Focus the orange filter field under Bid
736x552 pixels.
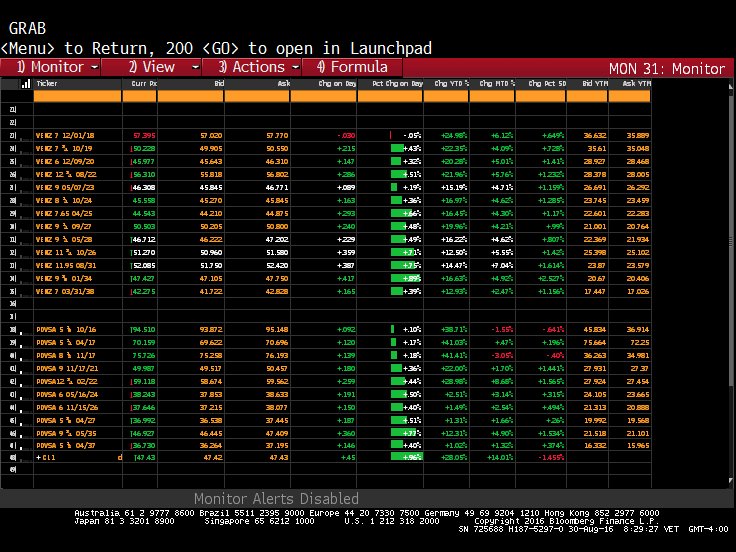point(191,96)
